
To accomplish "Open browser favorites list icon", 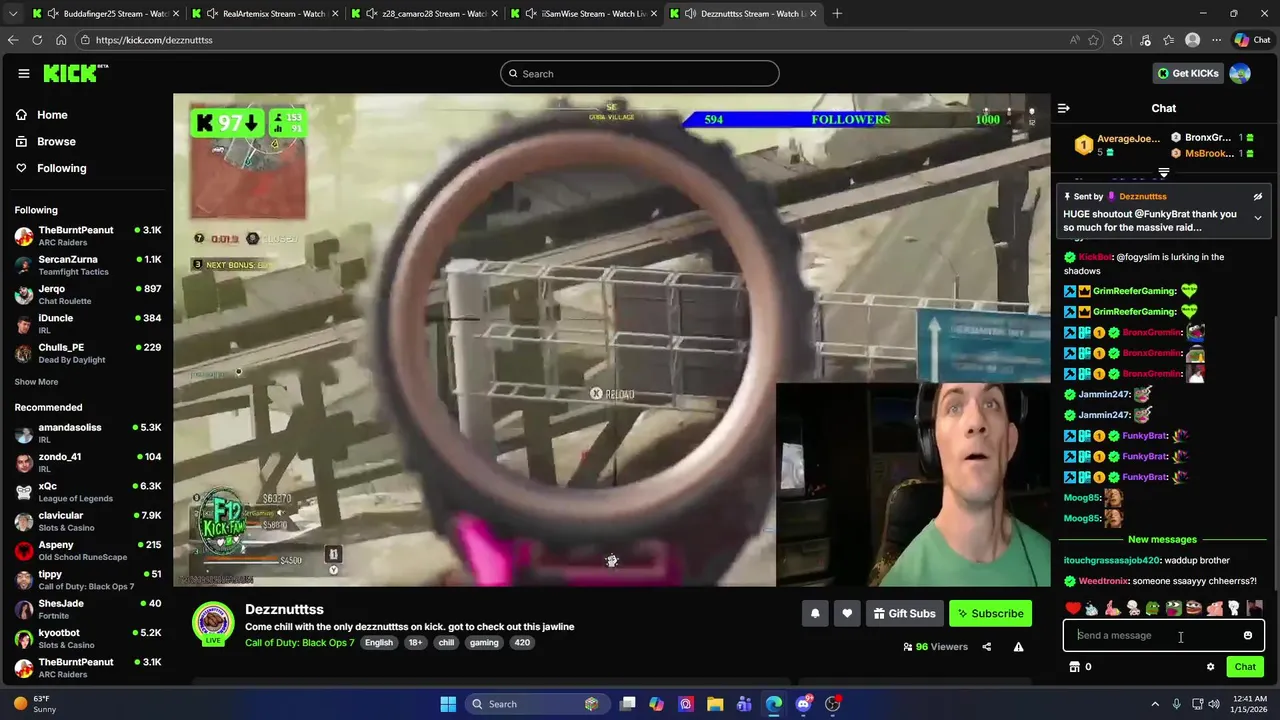I will pos(1169,40).
